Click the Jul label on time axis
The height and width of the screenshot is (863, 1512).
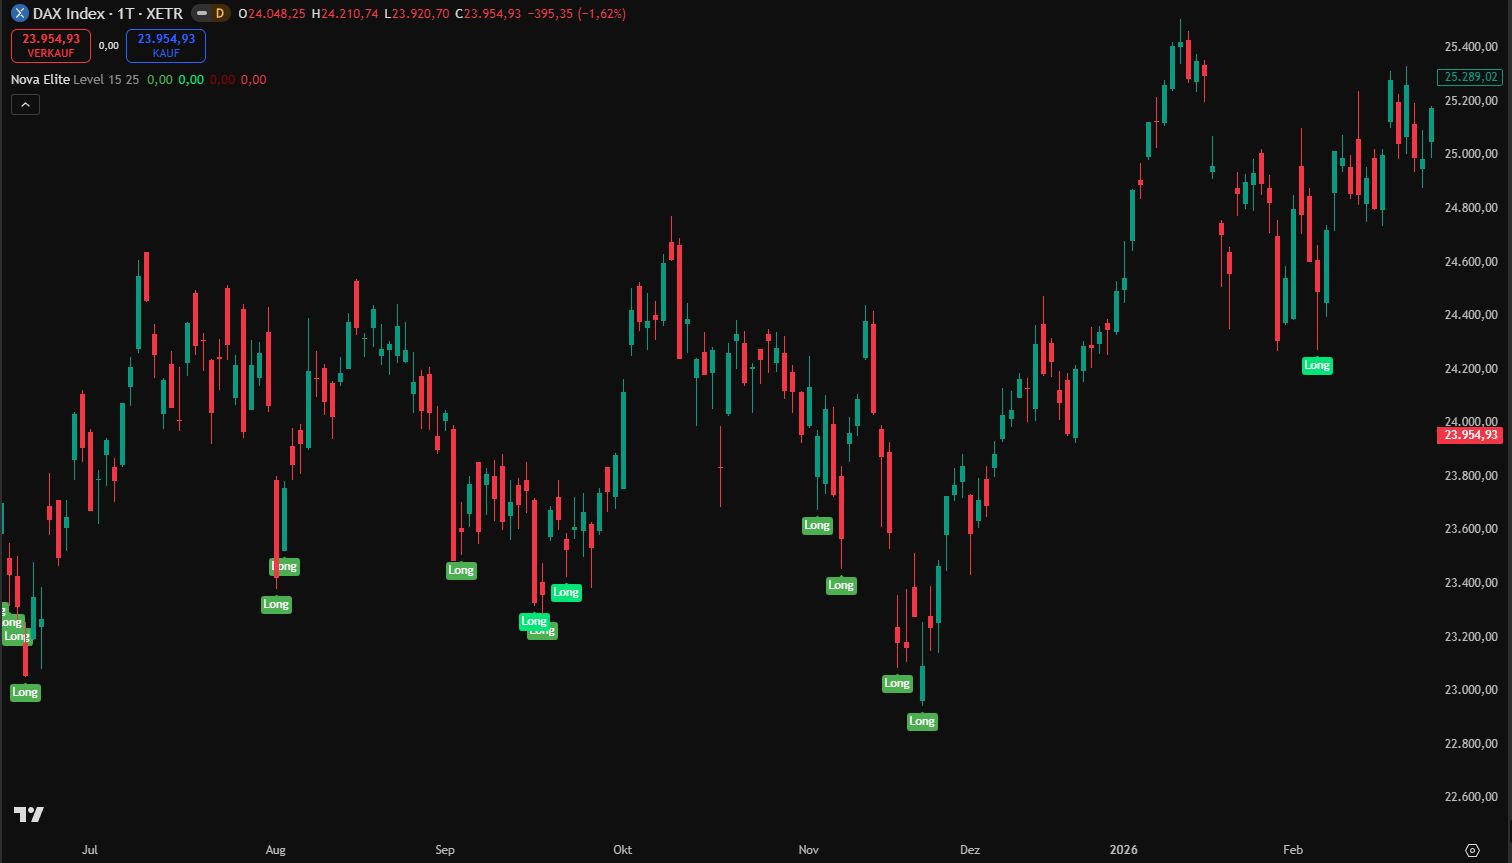pos(90,850)
